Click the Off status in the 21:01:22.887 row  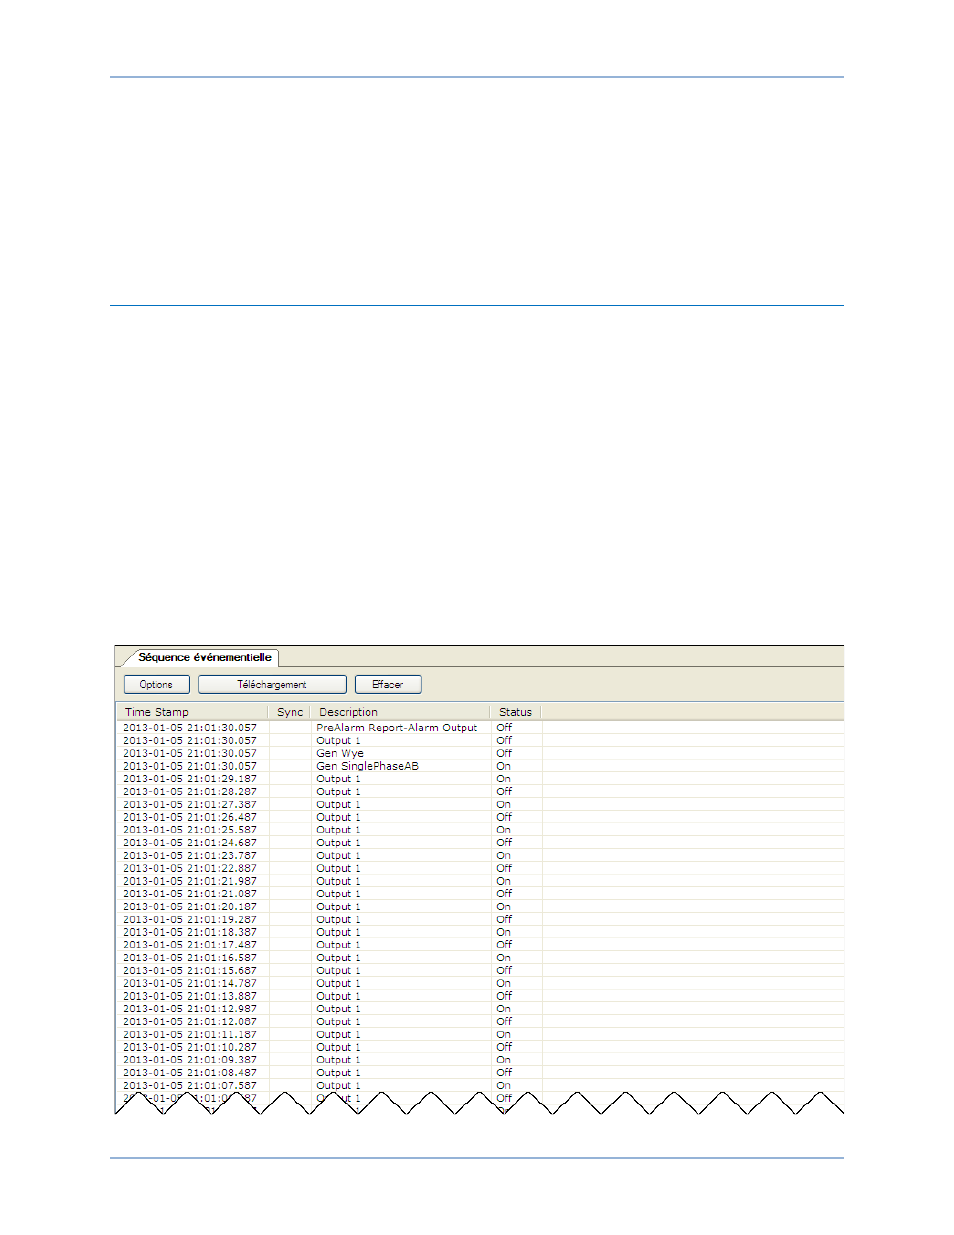[504, 868]
